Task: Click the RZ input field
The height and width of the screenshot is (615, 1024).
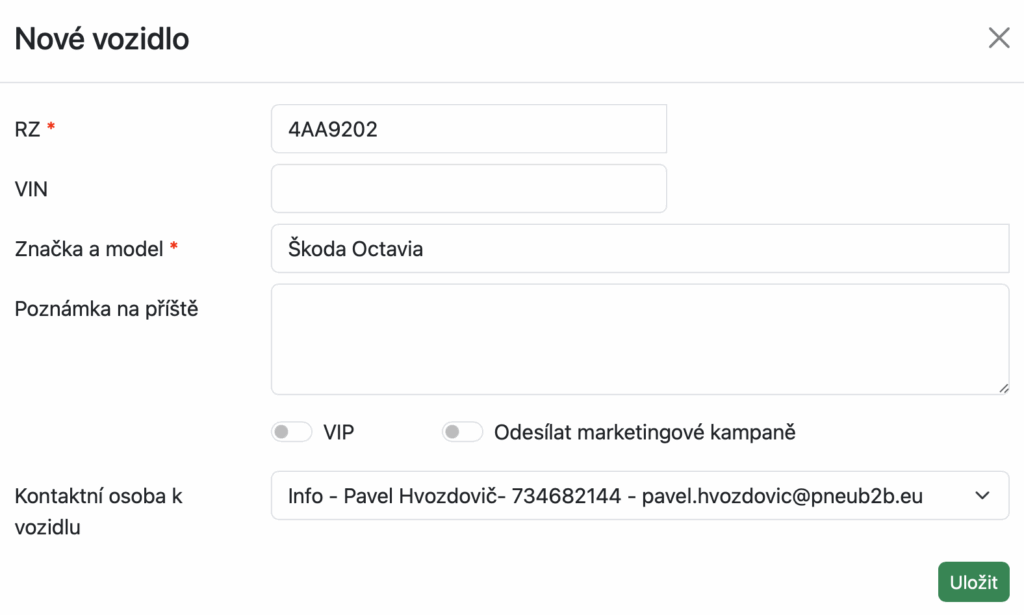Action: (468, 129)
